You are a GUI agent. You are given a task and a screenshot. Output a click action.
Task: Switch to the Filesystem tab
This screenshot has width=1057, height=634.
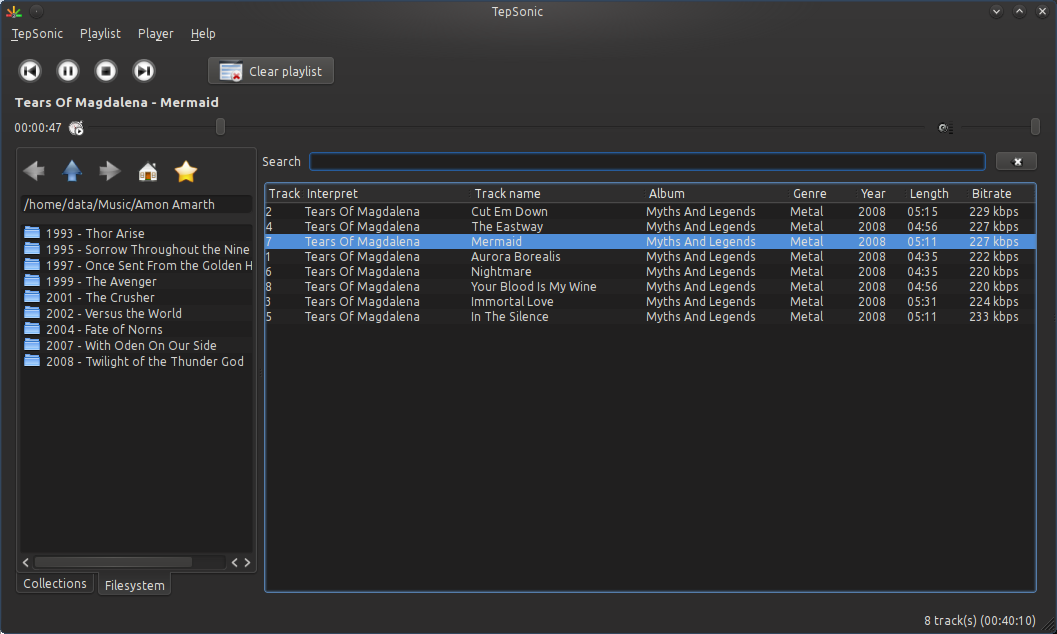click(x=134, y=585)
